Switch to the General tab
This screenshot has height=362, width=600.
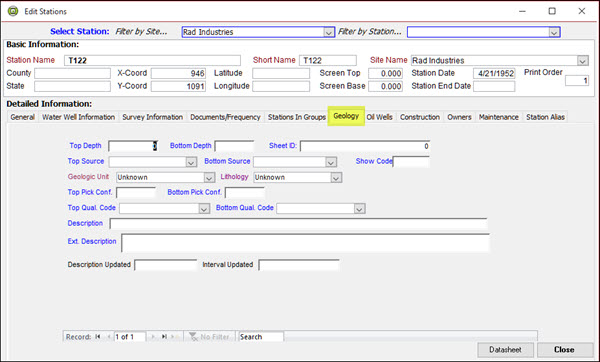click(x=23, y=117)
